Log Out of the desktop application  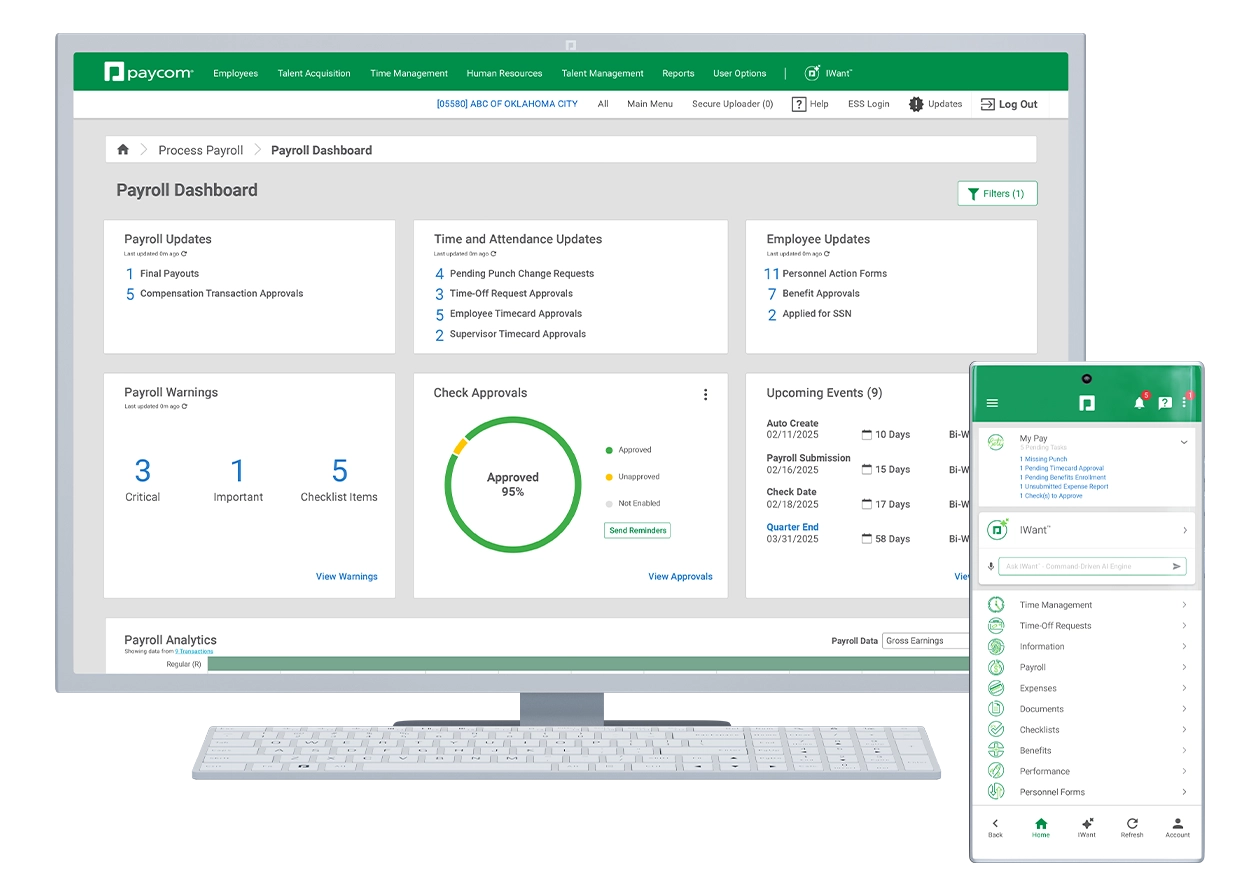[1009, 104]
